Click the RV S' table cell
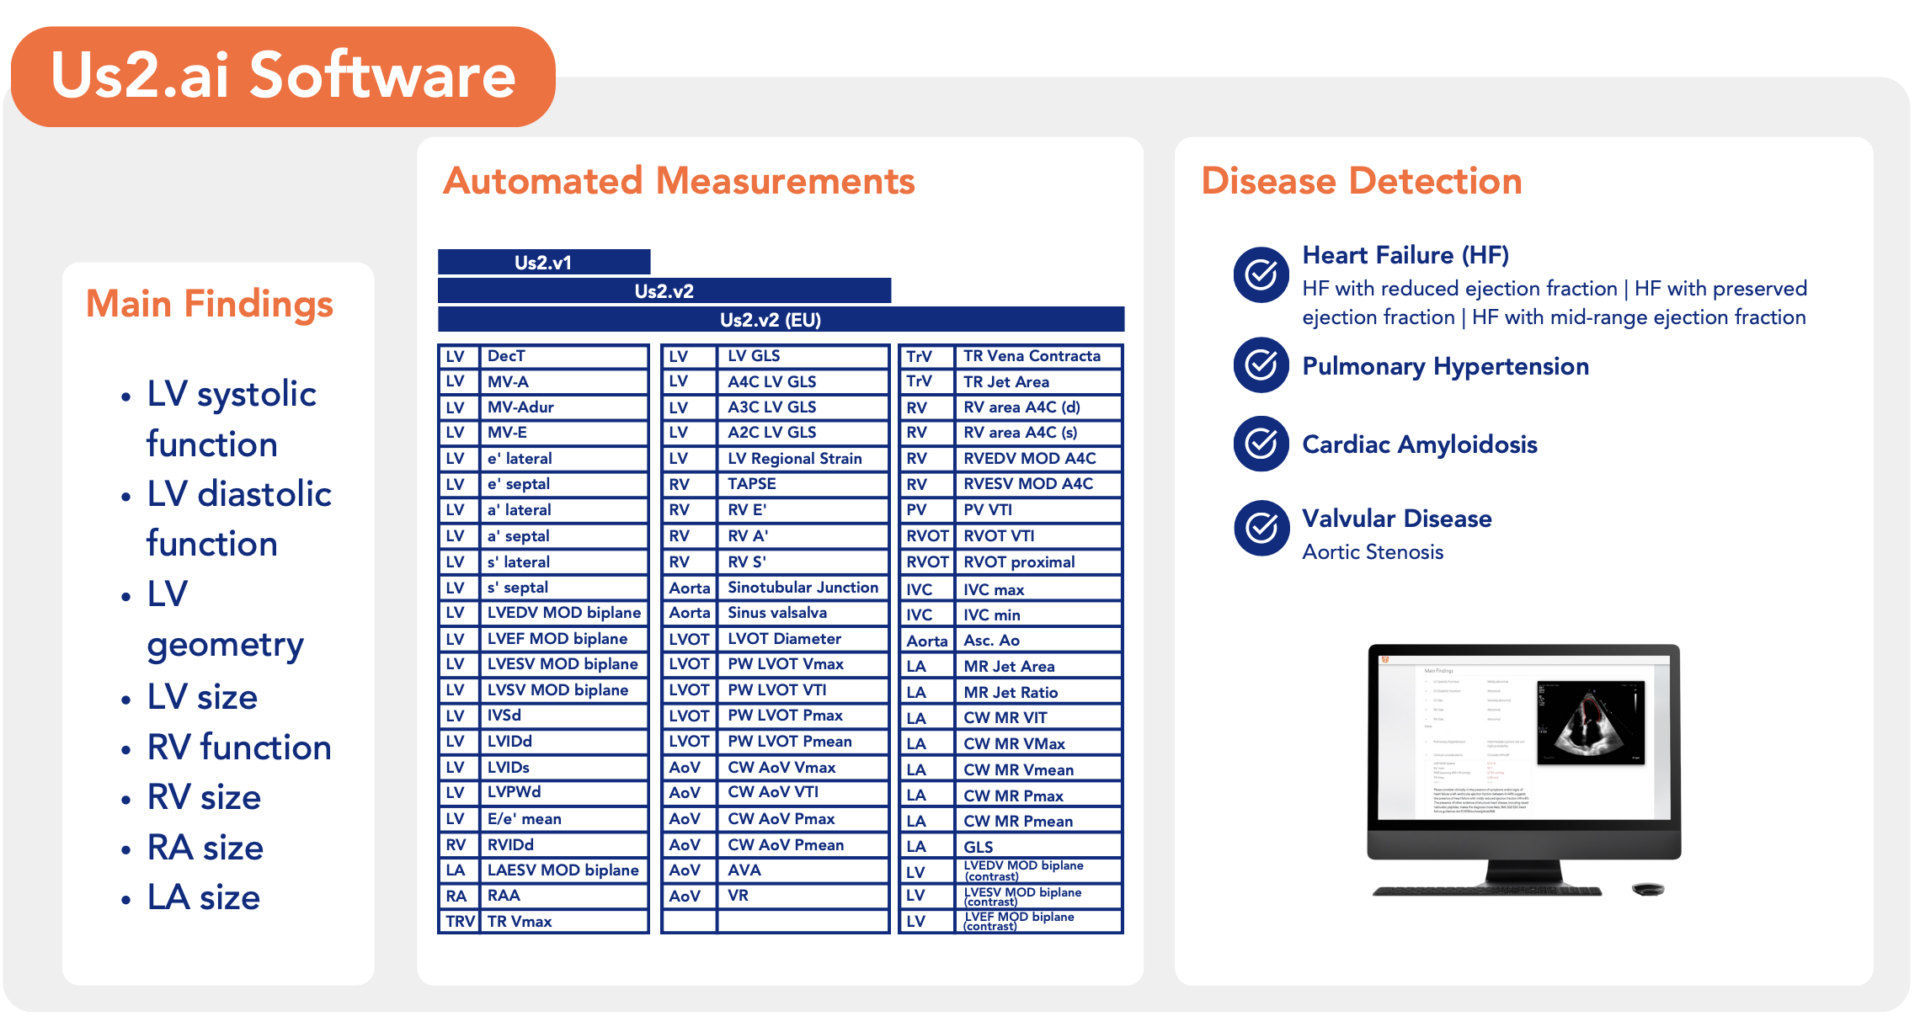Viewport: 1920px width, 1027px height. 803,561
